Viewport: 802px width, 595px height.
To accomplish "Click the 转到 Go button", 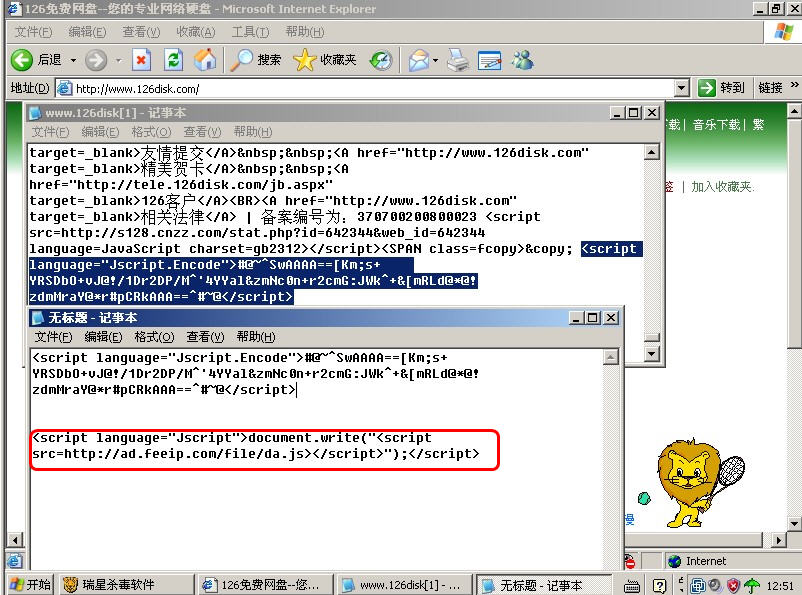I will click(722, 88).
